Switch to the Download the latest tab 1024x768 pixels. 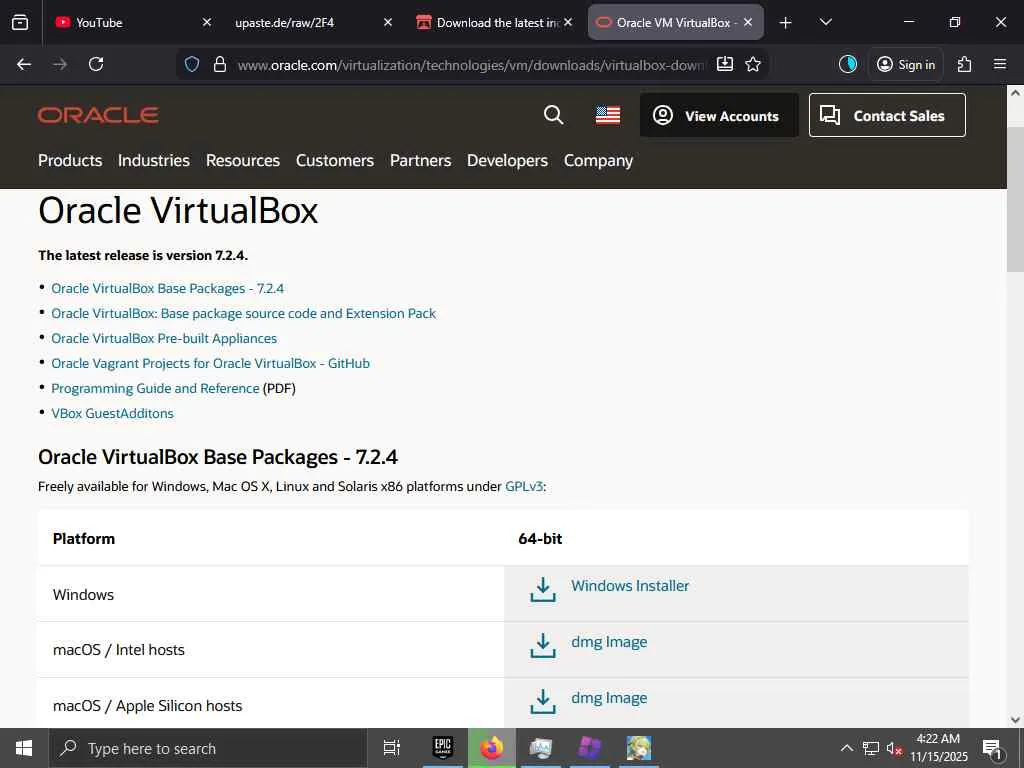click(494, 23)
